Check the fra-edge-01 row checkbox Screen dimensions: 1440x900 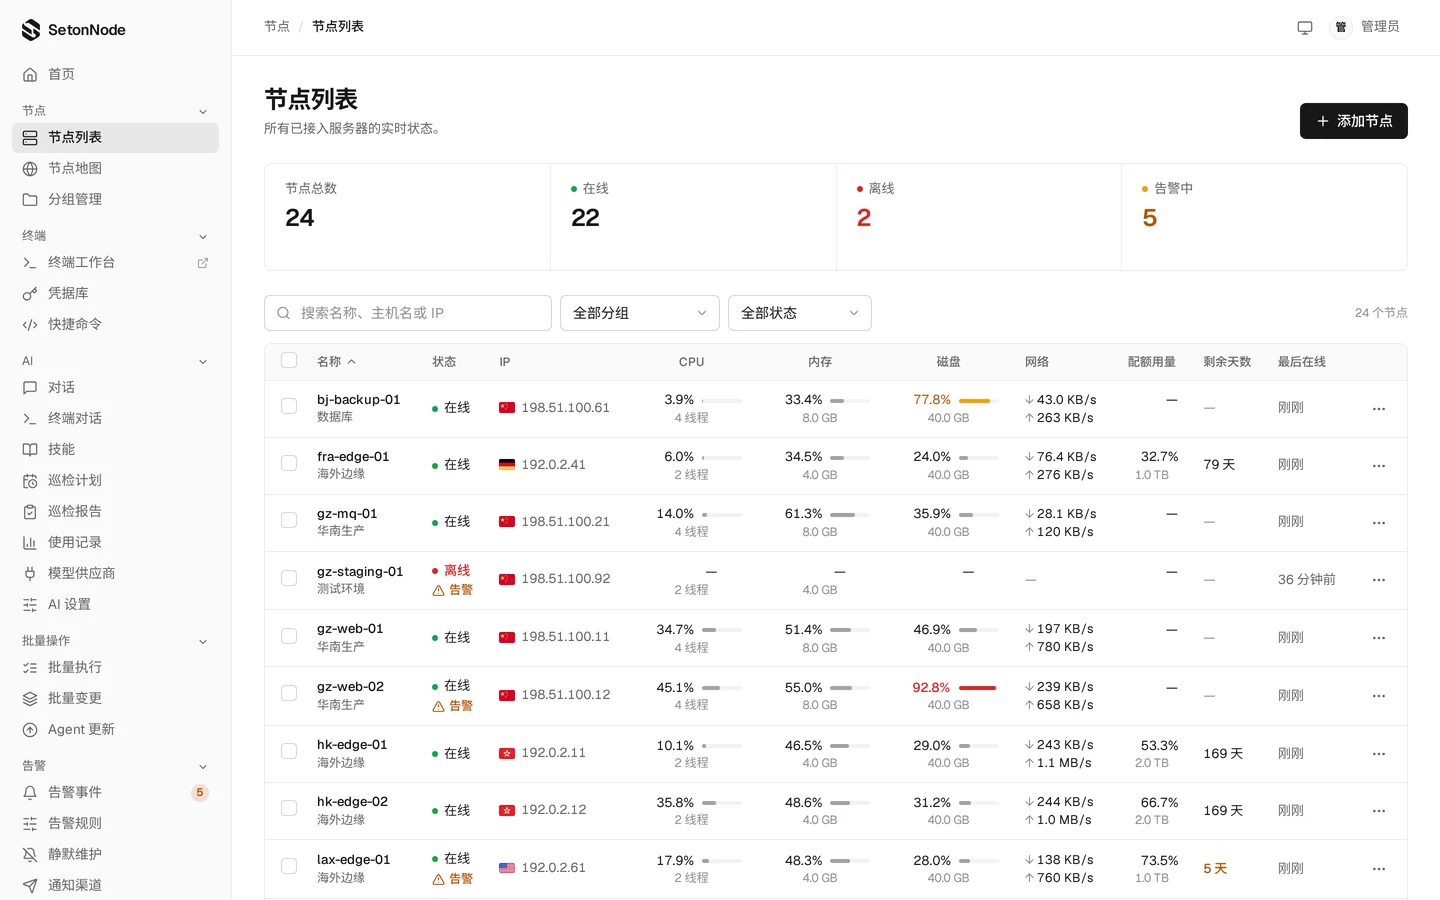289,464
